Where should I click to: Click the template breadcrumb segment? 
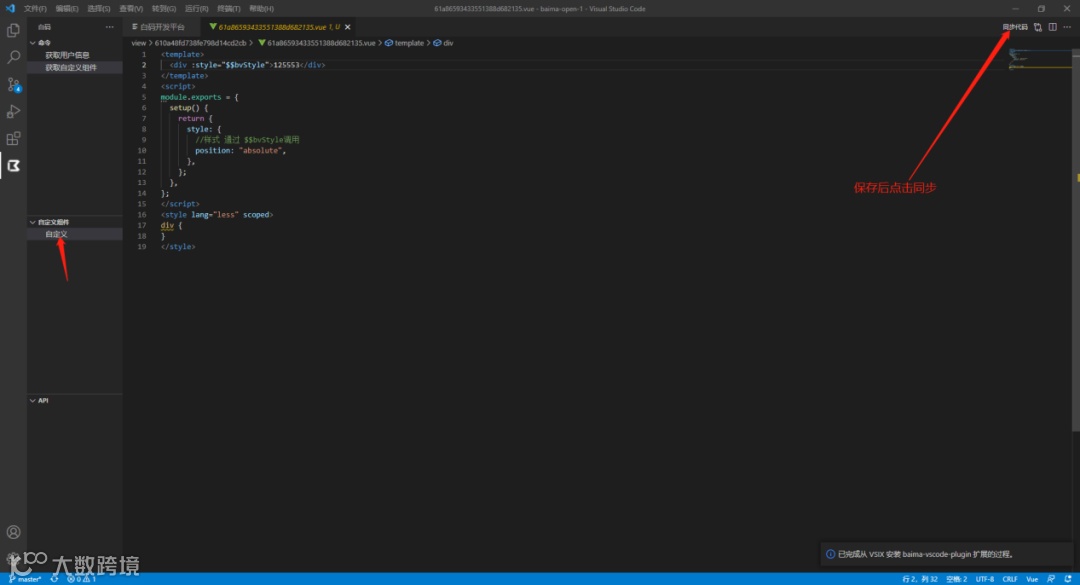pos(404,43)
